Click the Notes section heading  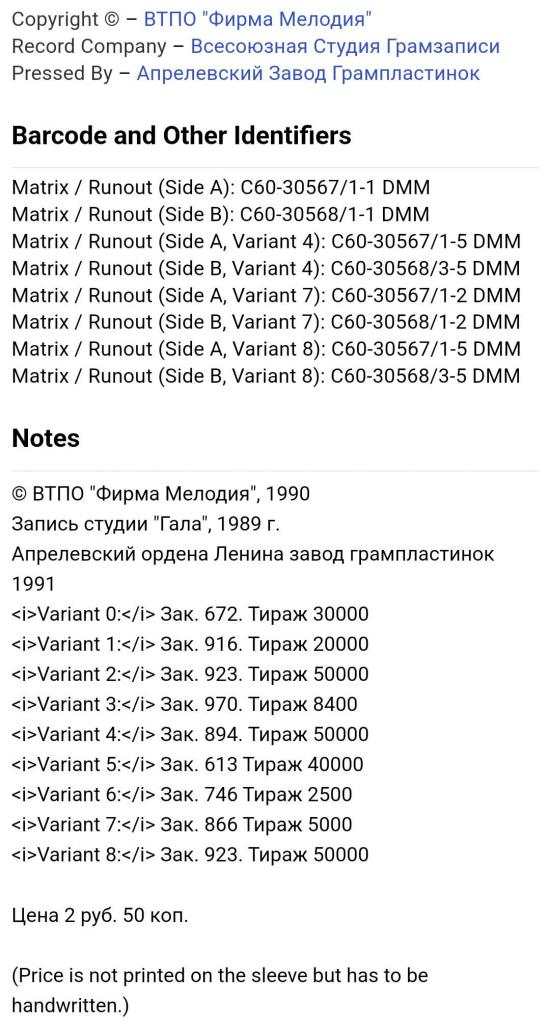(x=46, y=438)
